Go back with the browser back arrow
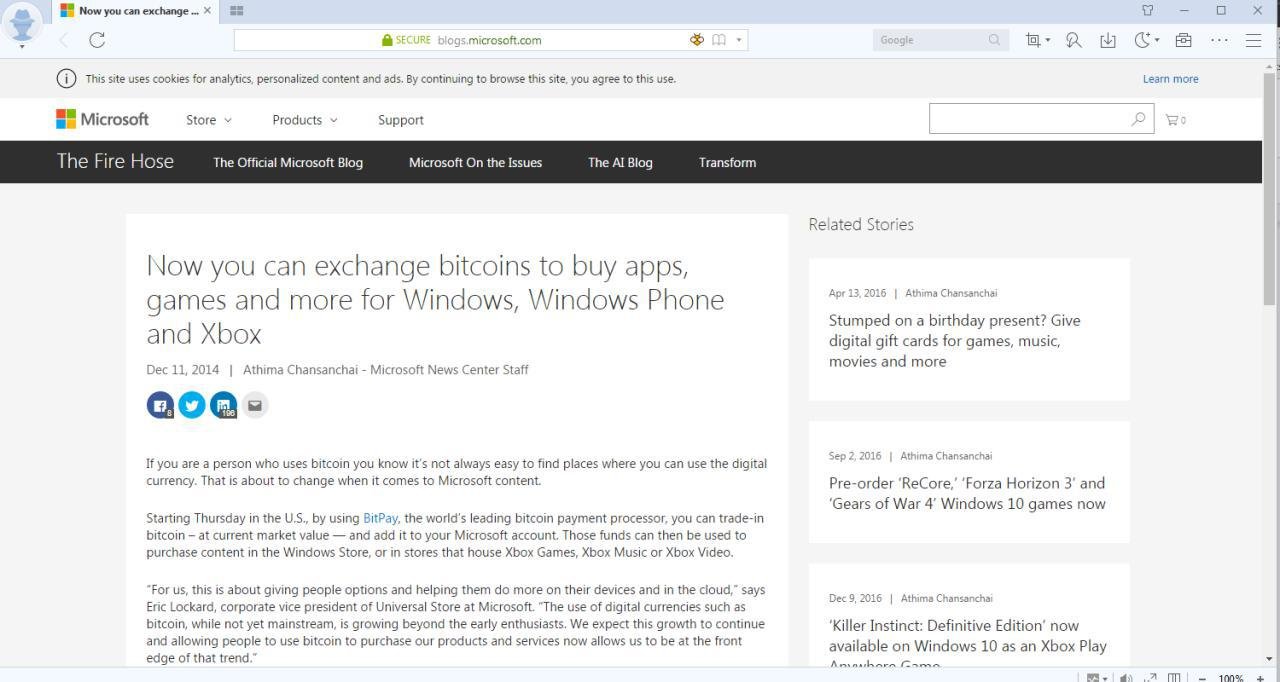The height and width of the screenshot is (682, 1280). pyautogui.click(x=64, y=40)
